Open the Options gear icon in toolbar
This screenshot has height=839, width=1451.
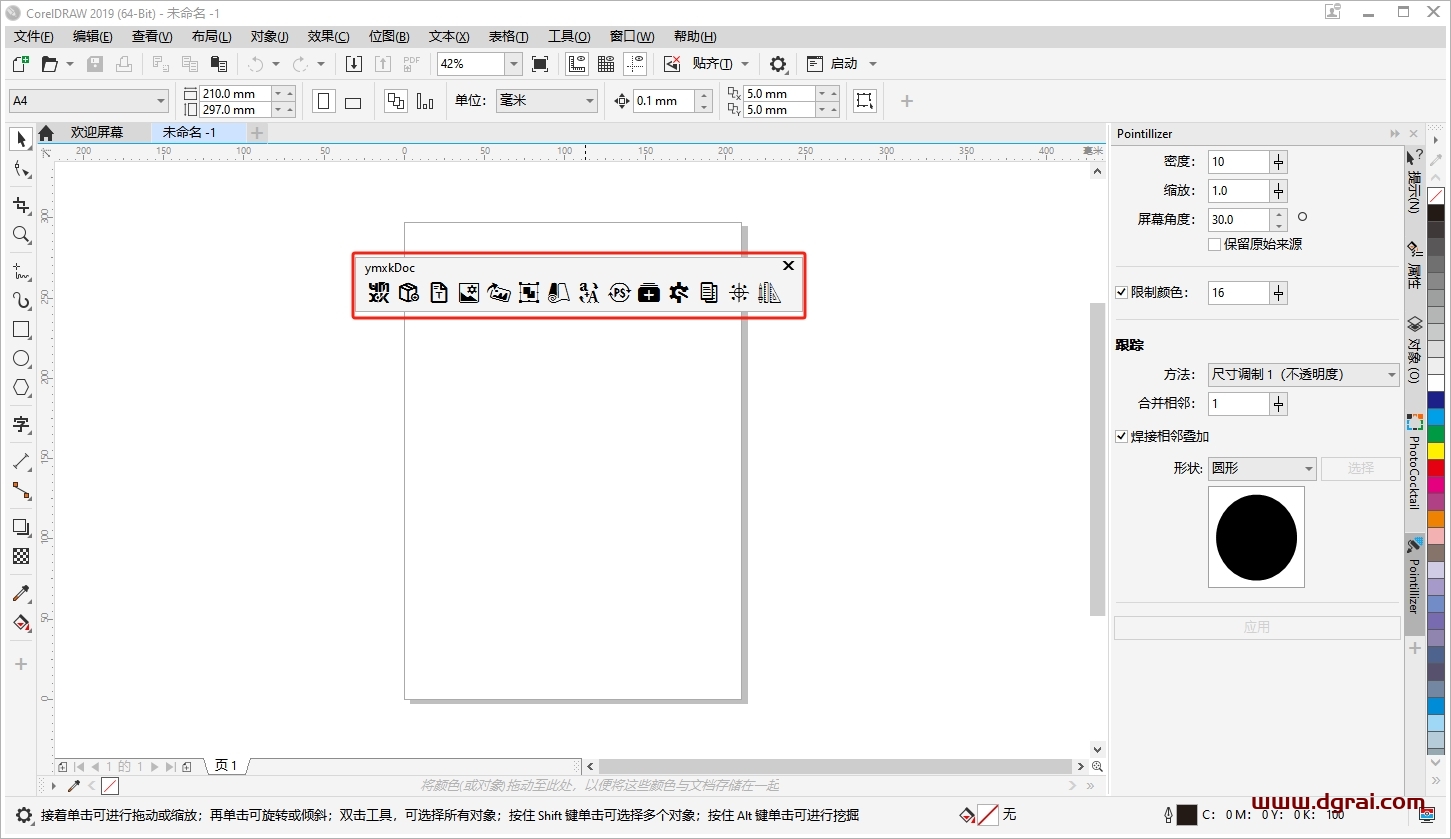pyautogui.click(x=778, y=64)
